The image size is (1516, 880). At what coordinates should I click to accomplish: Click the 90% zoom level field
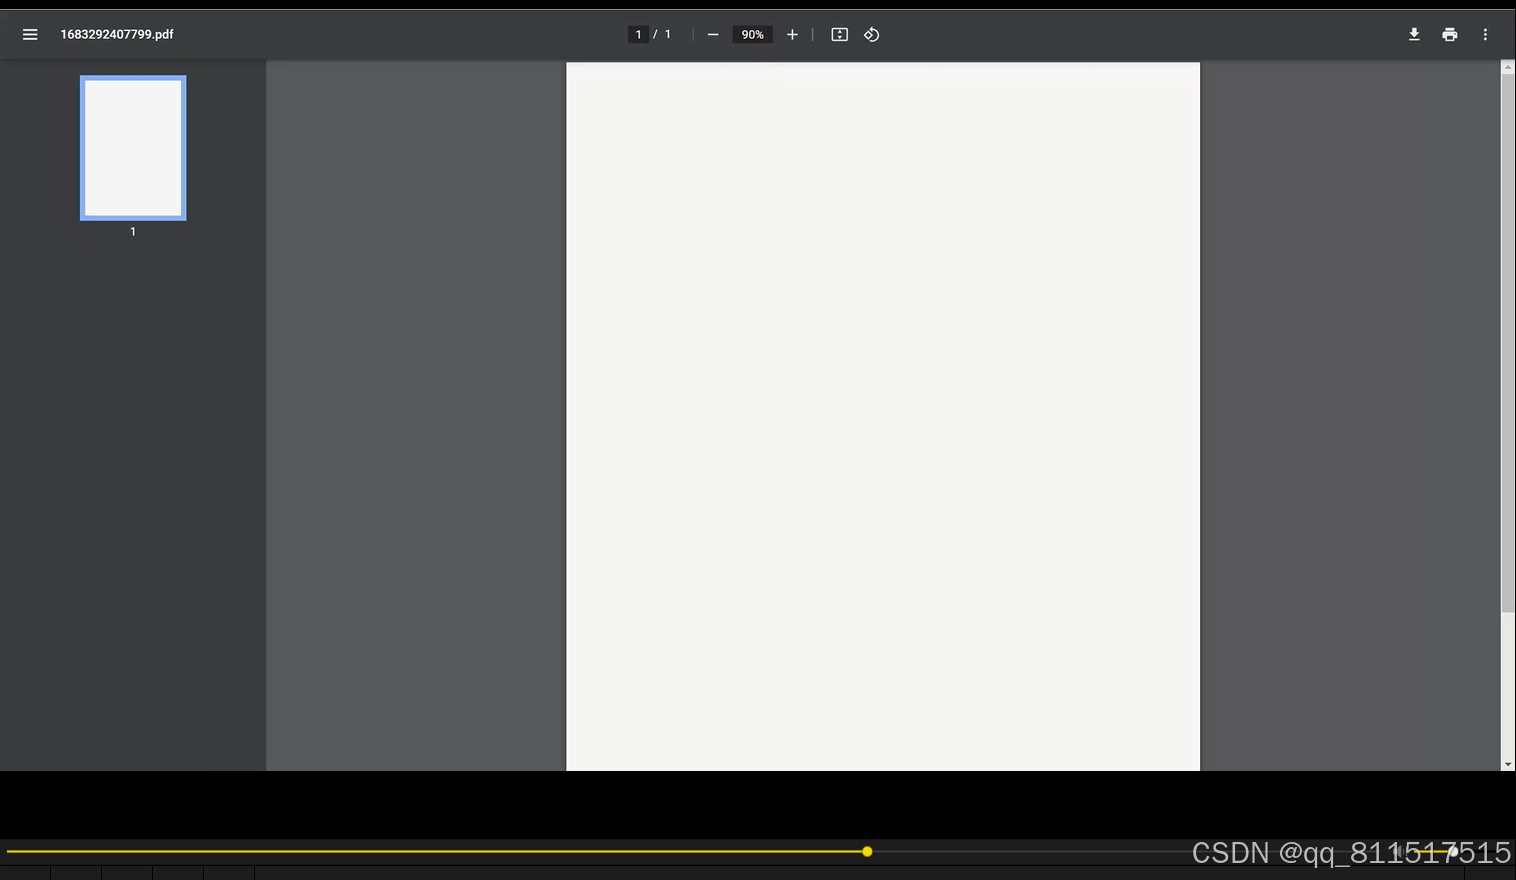(x=753, y=35)
